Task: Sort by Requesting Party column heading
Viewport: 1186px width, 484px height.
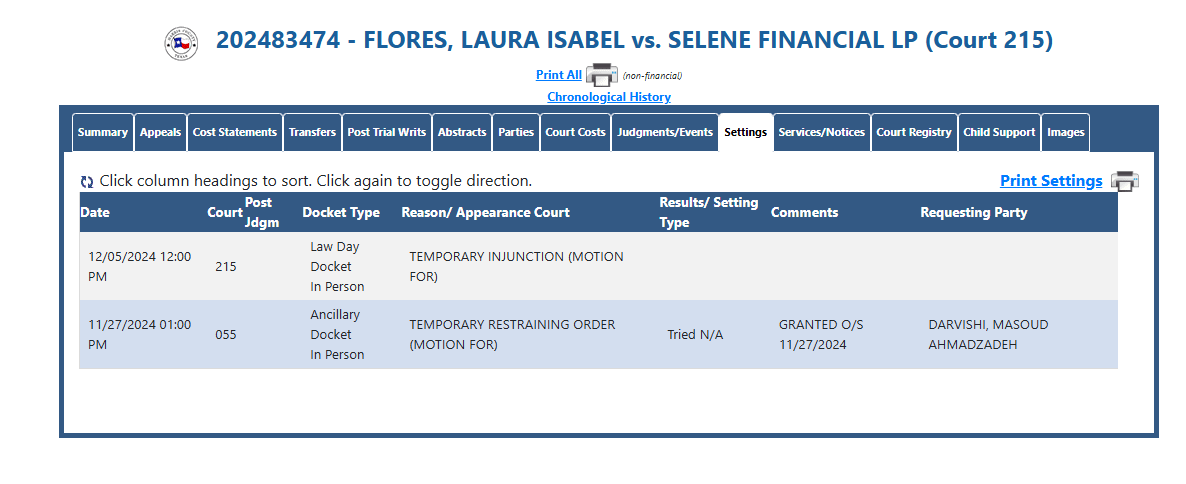Action: point(973,213)
